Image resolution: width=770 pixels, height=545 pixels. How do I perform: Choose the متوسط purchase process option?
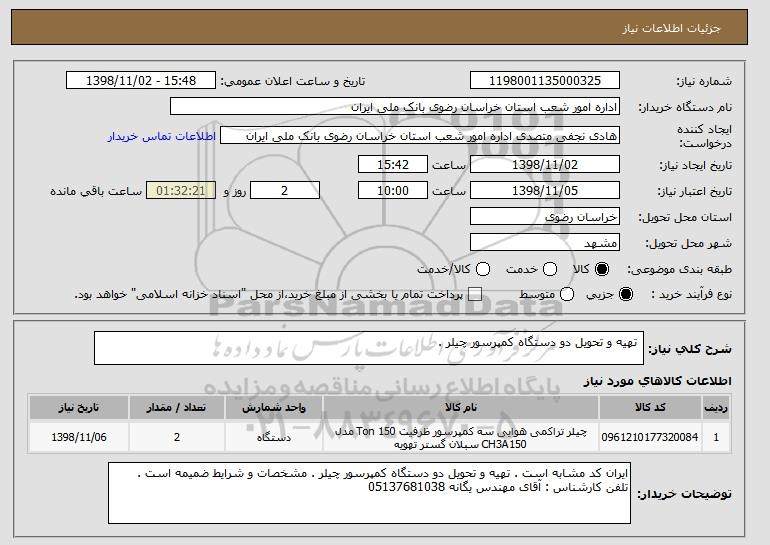pos(567,294)
